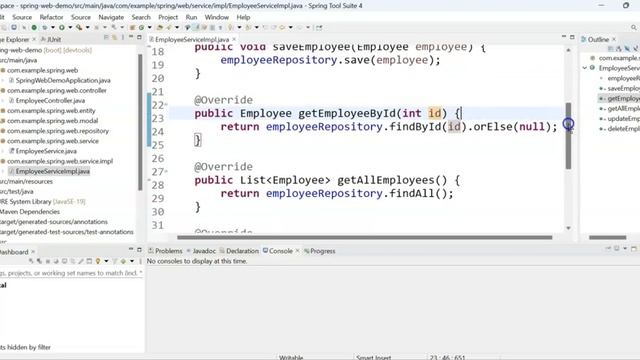The height and width of the screenshot is (360, 640).
Task: Switch to the Problems tab
Action: point(165,251)
